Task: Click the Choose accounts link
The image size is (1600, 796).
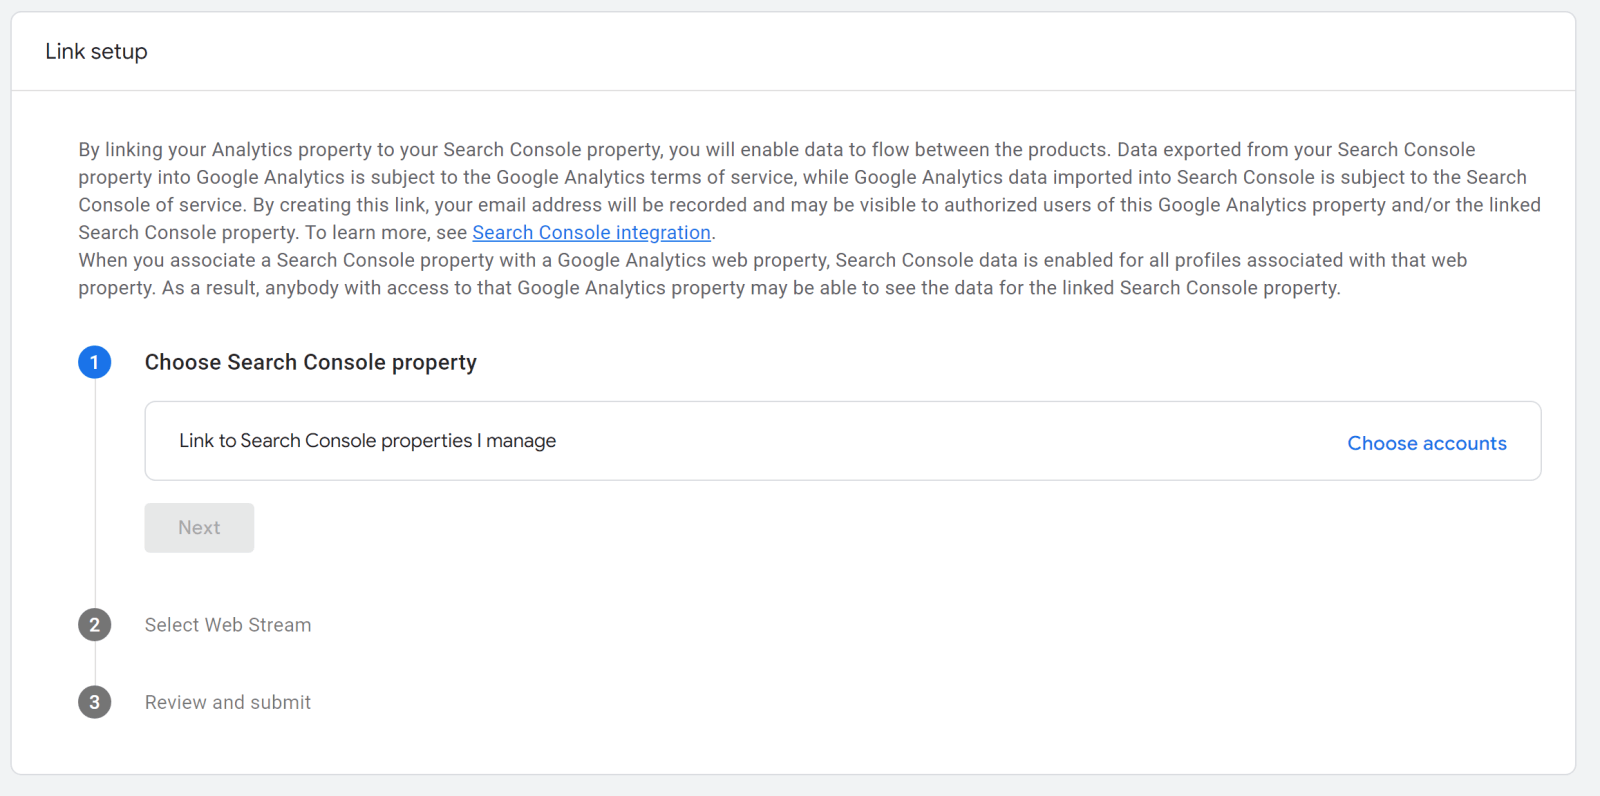Action: pyautogui.click(x=1426, y=443)
